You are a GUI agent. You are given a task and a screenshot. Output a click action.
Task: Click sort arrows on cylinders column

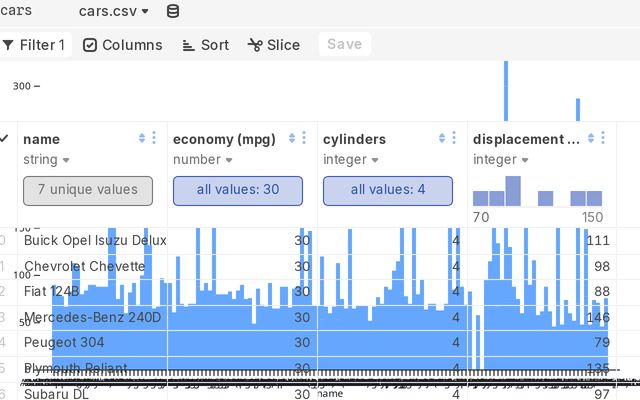(x=441, y=138)
